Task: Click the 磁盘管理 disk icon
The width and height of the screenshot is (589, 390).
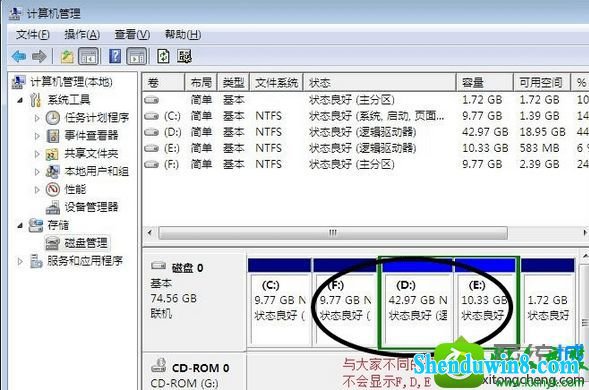Action: point(53,243)
